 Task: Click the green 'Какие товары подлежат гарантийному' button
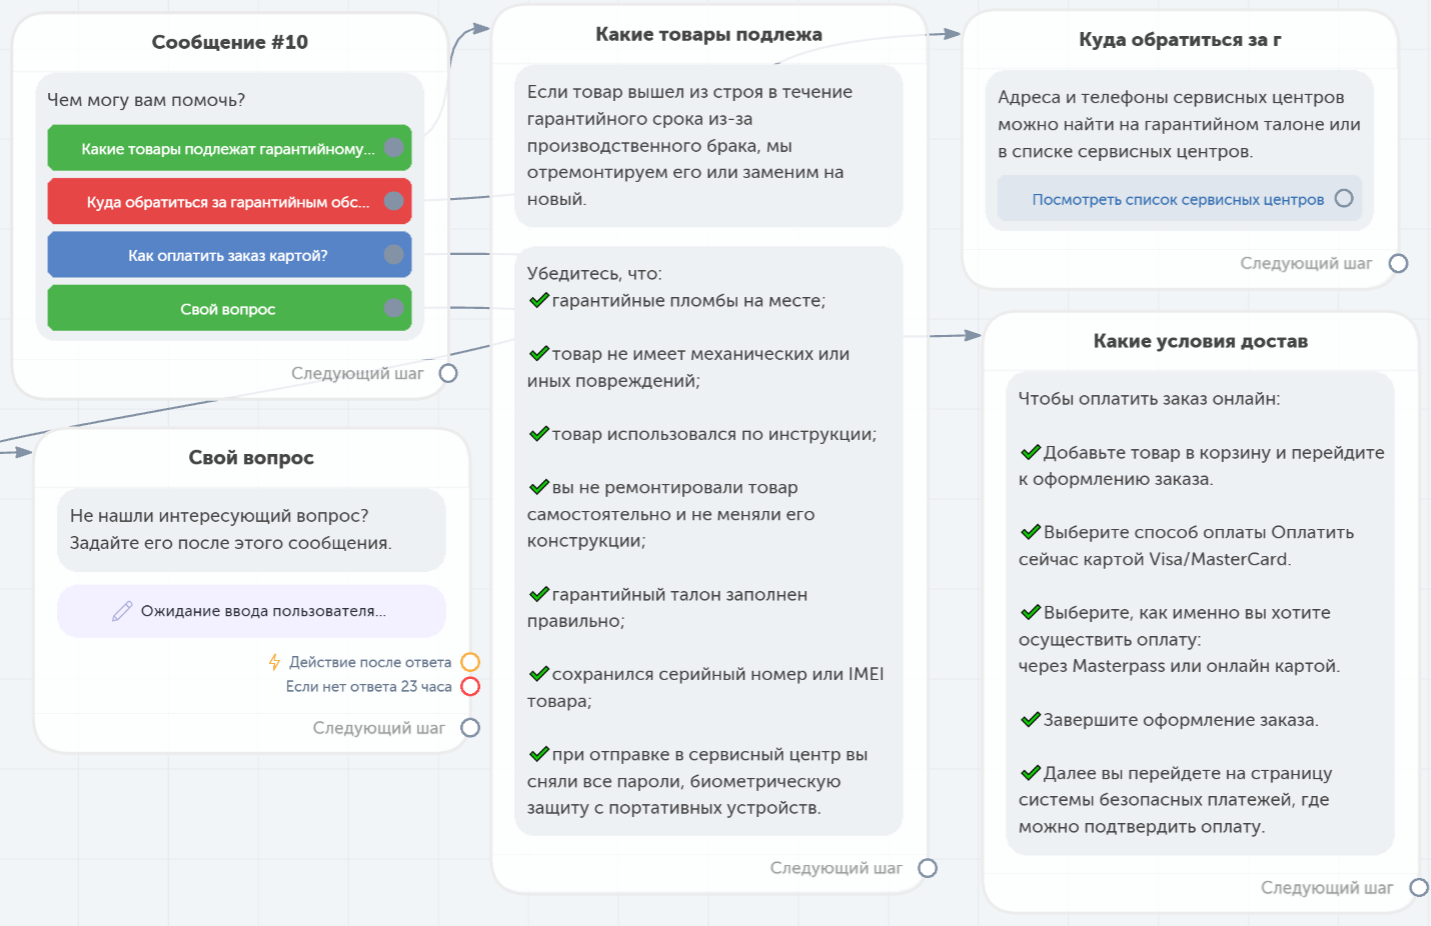(229, 148)
